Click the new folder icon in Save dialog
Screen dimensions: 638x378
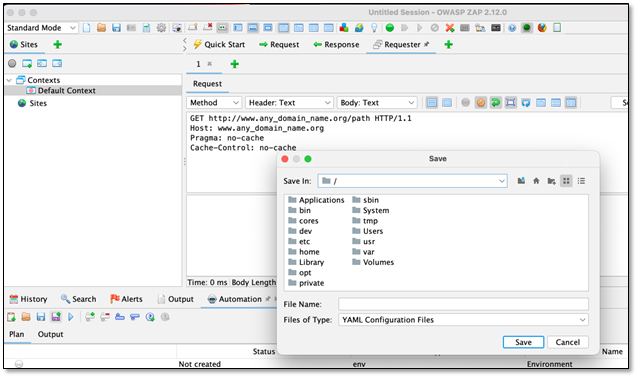click(x=551, y=181)
